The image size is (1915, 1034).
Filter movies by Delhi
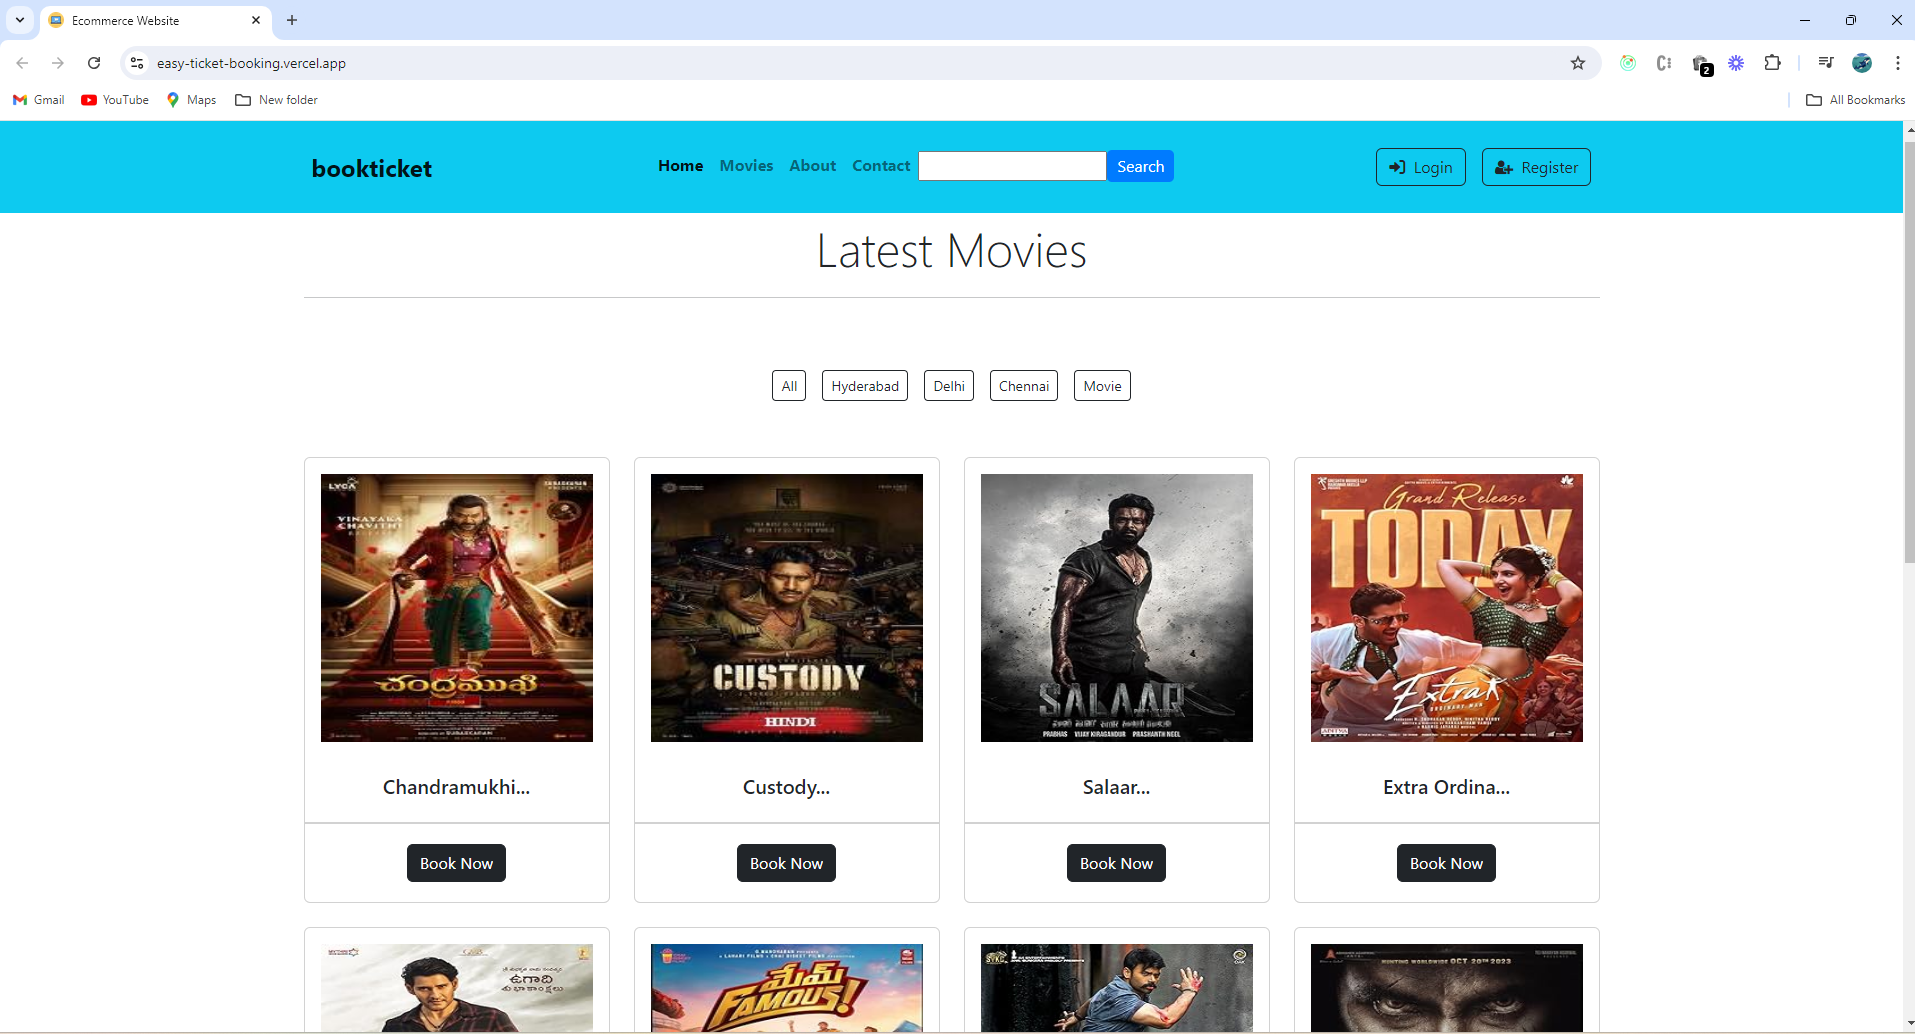pos(949,386)
